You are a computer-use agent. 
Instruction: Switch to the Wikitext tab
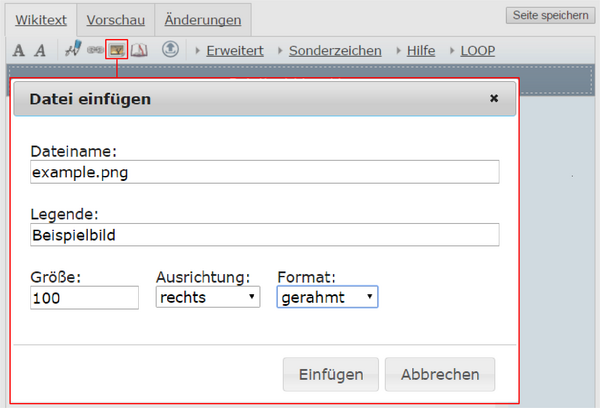(41, 20)
